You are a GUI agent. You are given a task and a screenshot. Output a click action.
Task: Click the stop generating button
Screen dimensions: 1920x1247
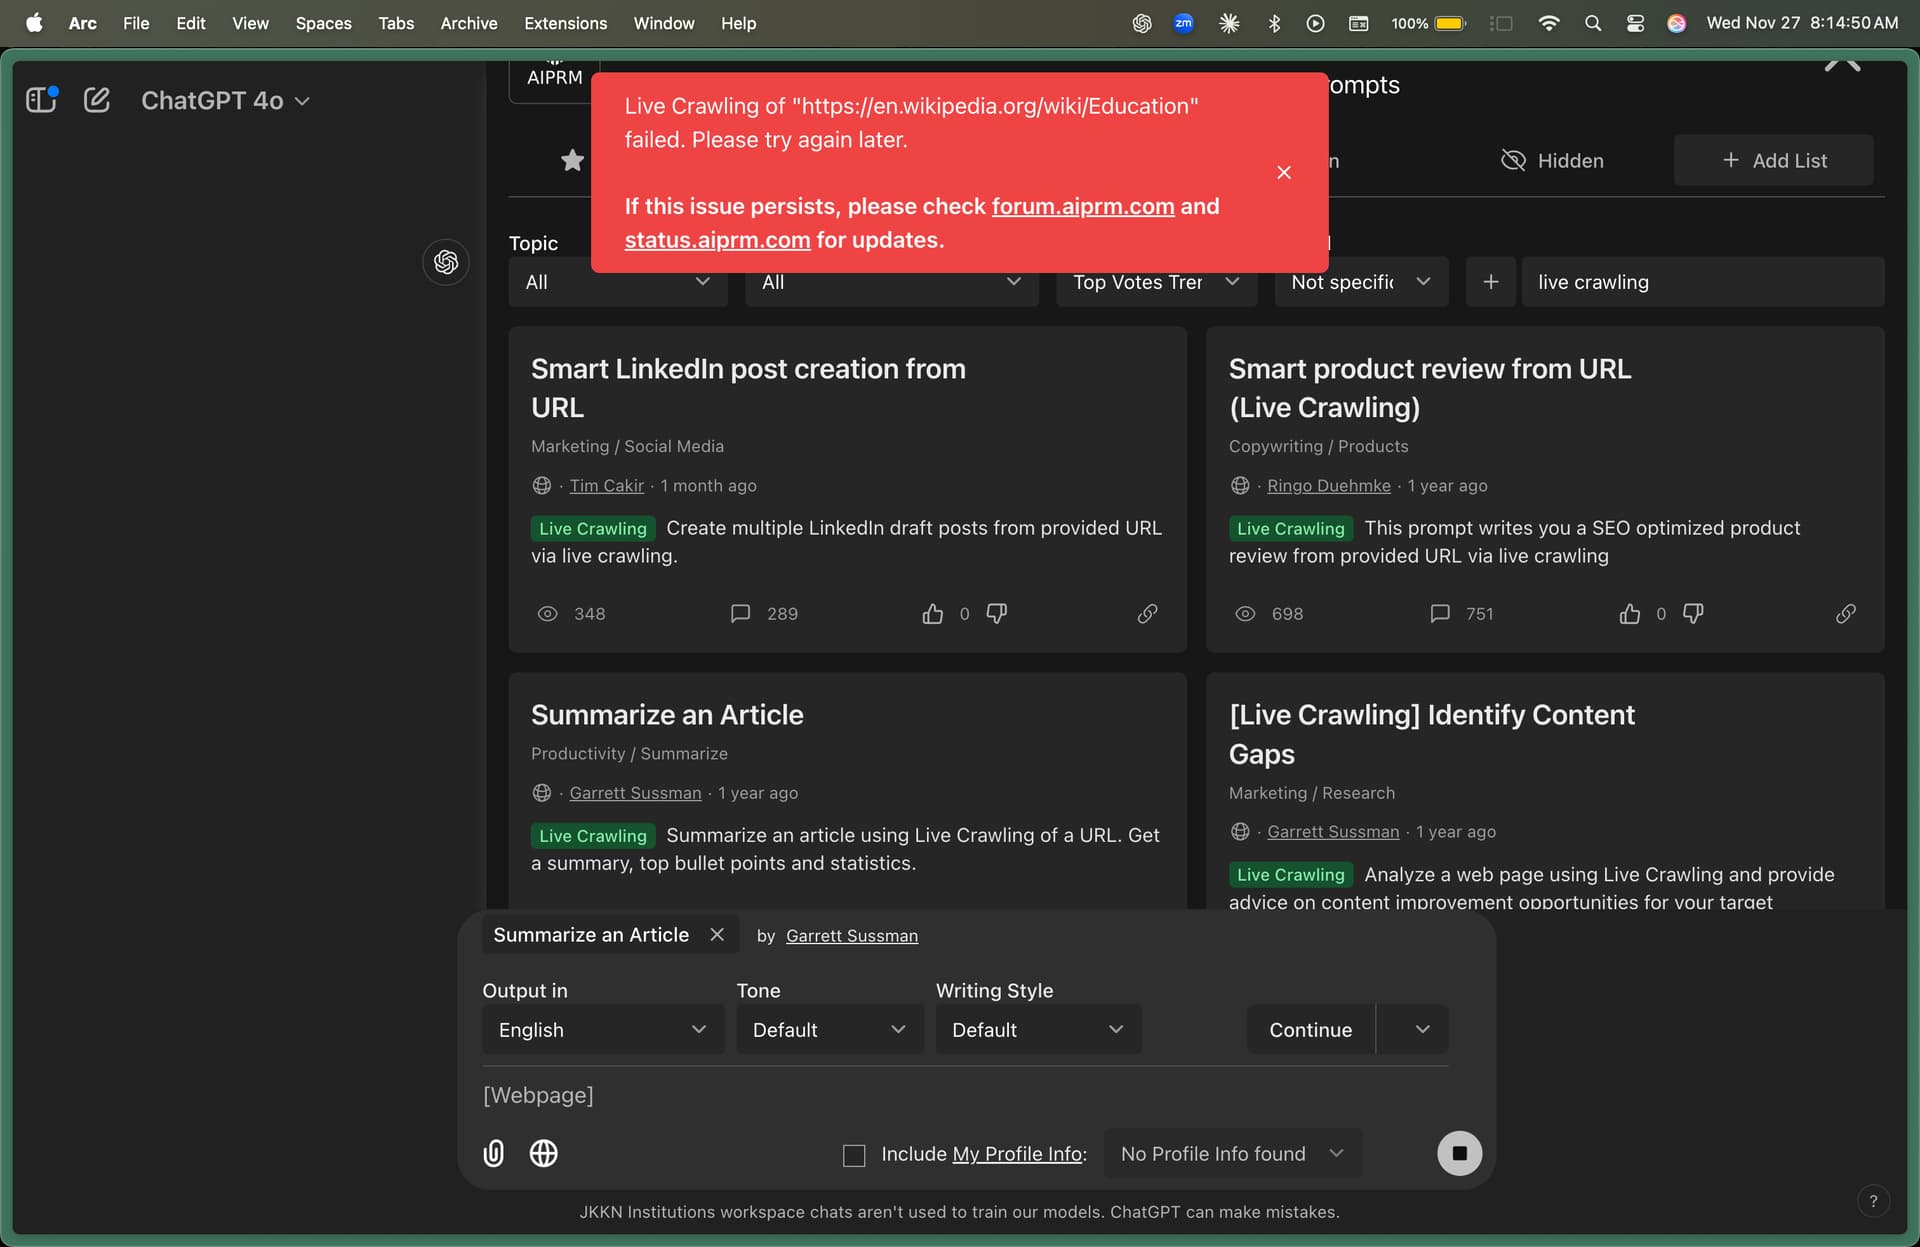(x=1459, y=1153)
